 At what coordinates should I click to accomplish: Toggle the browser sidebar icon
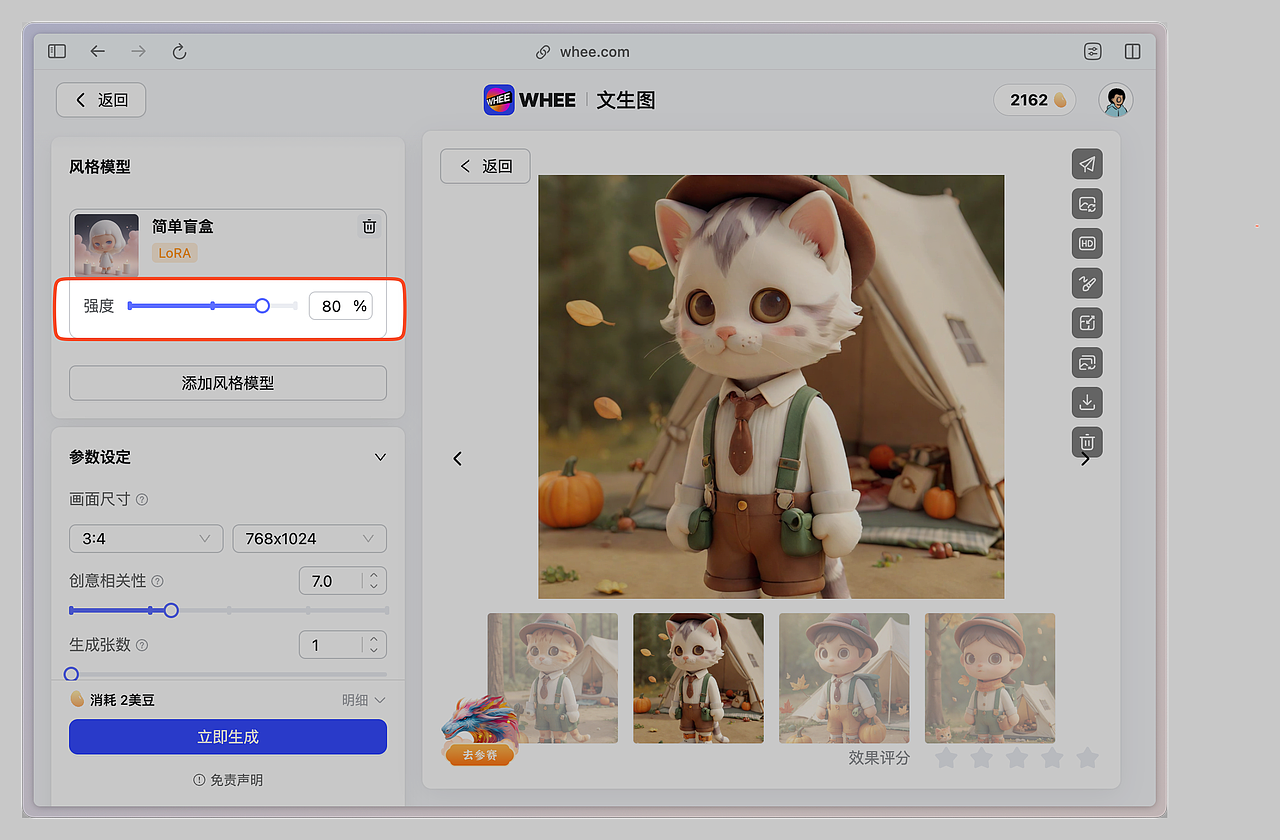click(57, 51)
